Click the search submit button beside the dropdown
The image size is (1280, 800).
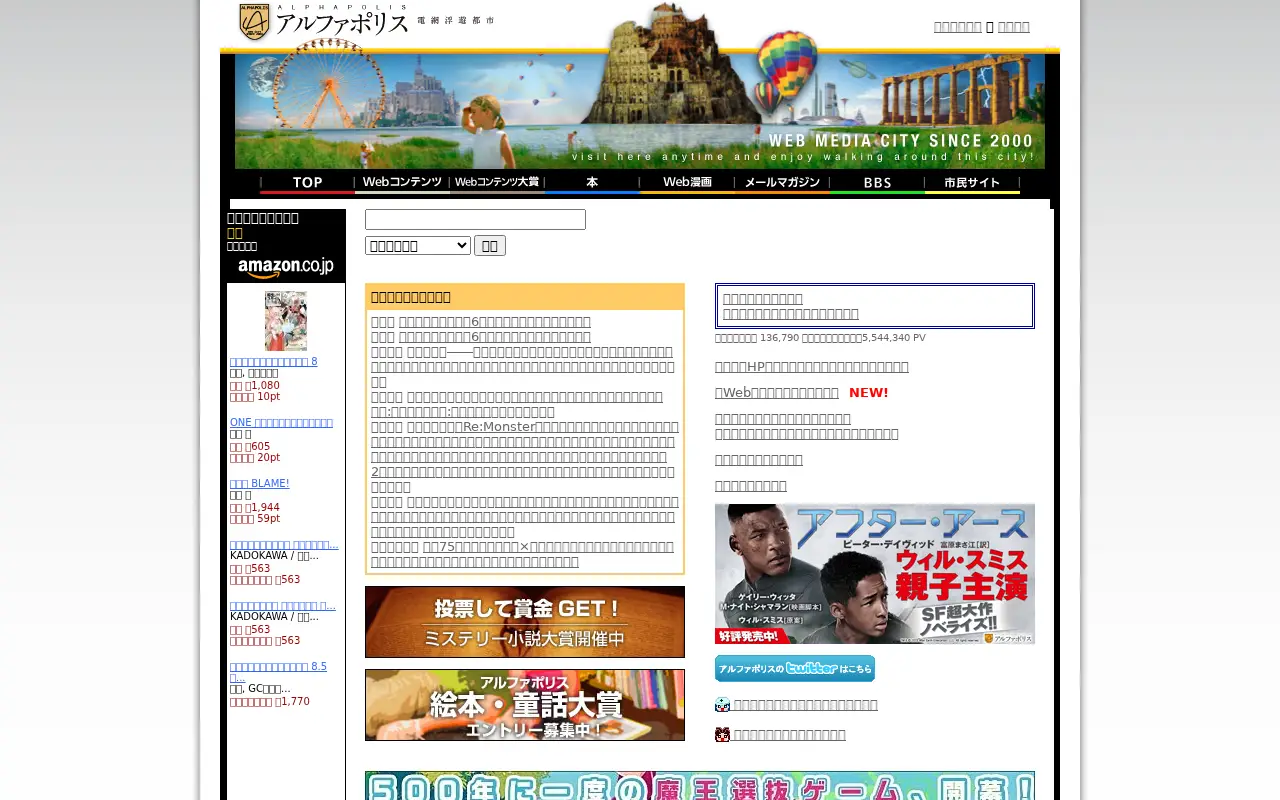[x=490, y=246]
